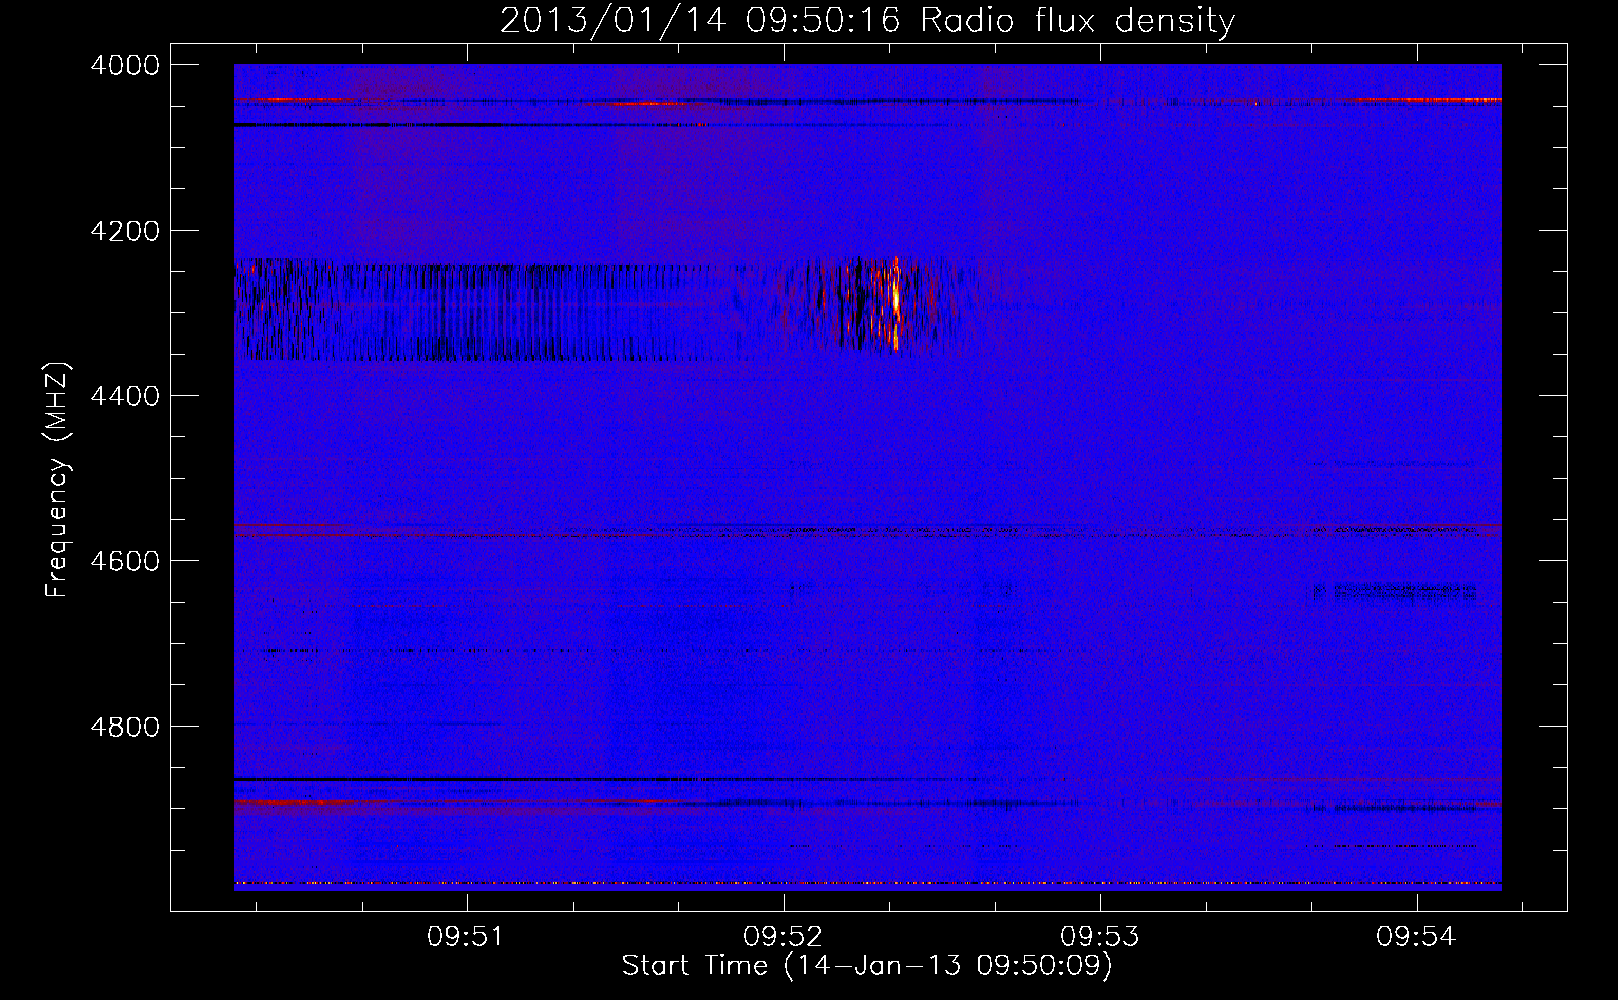Click the '4600' frequency tick label
The height and width of the screenshot is (1000, 1618).
tap(125, 561)
